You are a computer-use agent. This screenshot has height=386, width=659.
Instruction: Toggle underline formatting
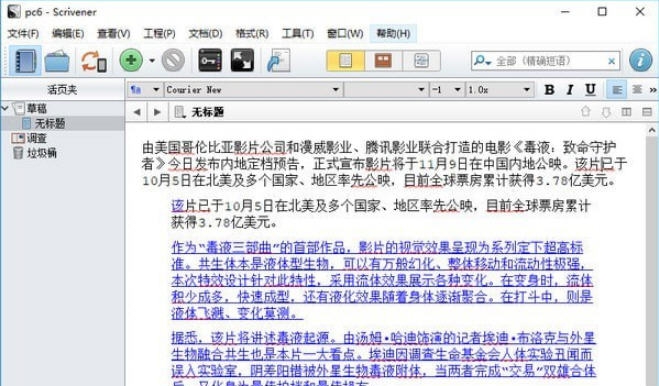pyautogui.click(x=590, y=90)
